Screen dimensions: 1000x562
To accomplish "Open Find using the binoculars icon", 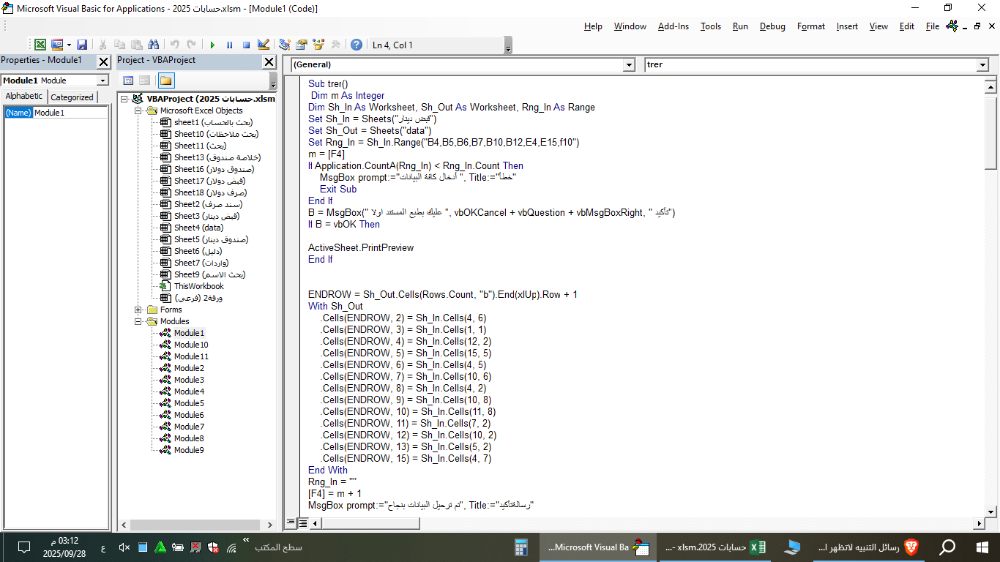I will [153, 45].
